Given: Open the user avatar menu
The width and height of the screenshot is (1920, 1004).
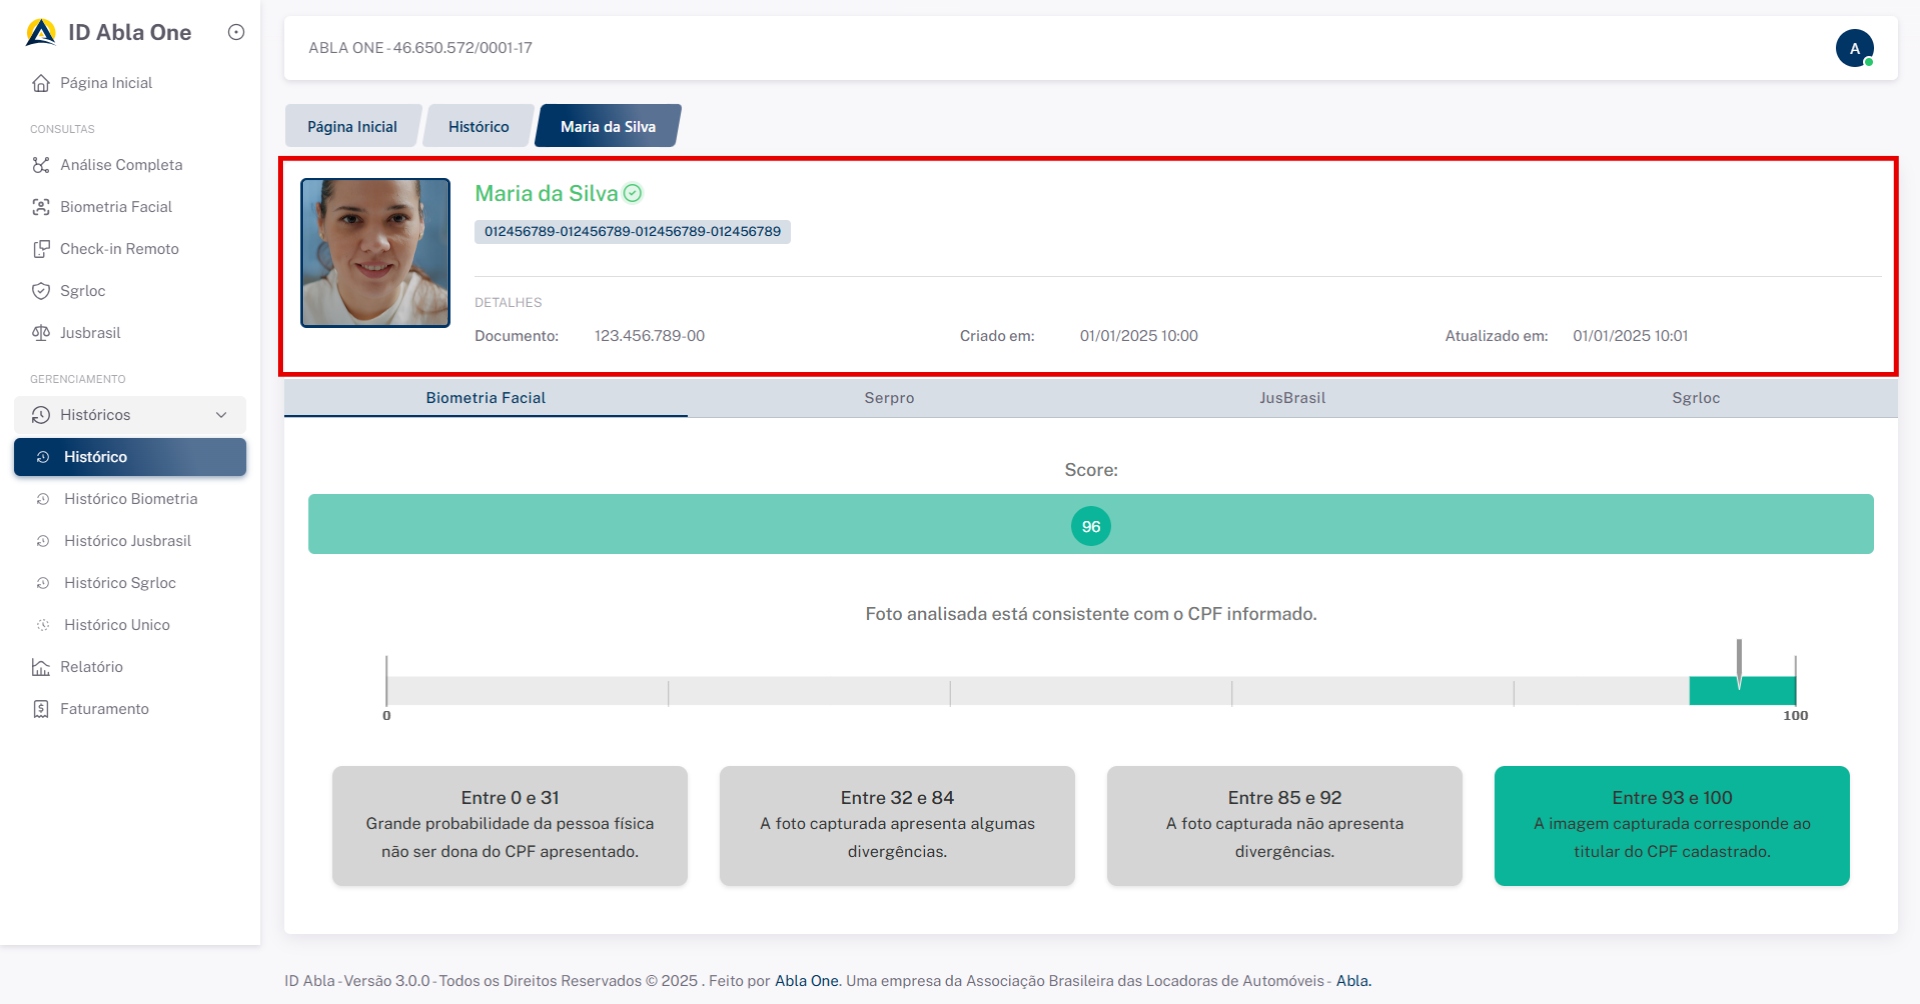Looking at the screenshot, I should (x=1854, y=48).
